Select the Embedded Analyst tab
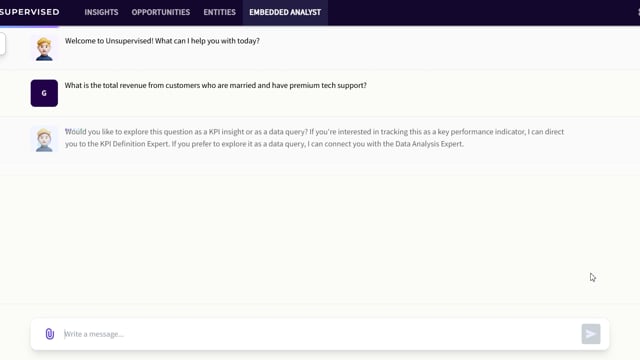 pos(285,12)
